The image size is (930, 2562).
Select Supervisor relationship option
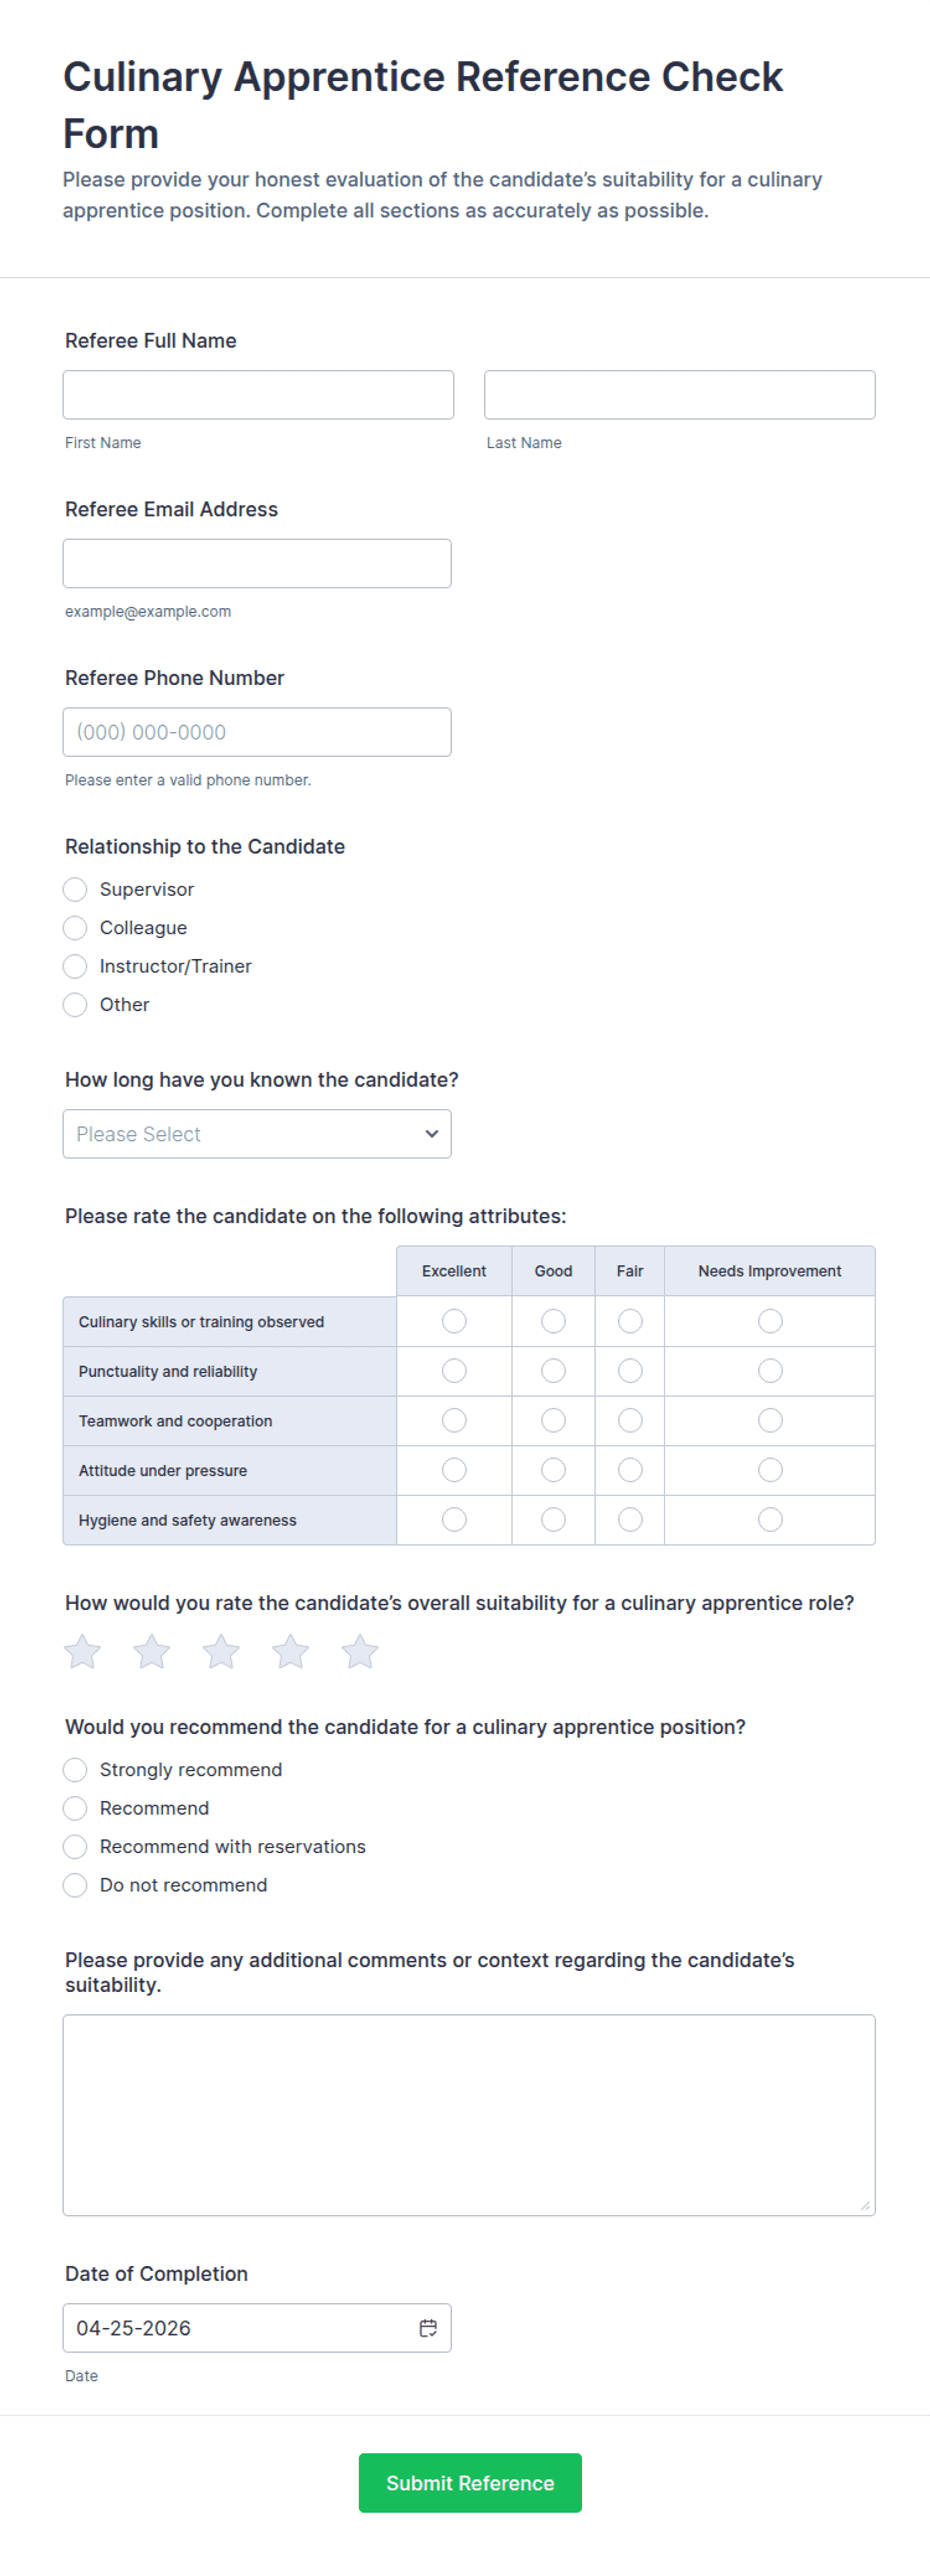click(x=75, y=889)
